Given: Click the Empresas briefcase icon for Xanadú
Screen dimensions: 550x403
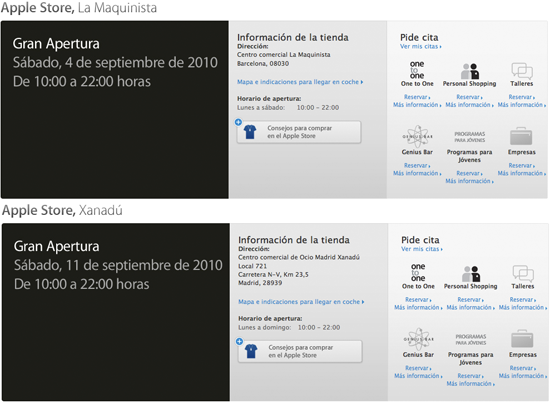Looking at the screenshot, I should point(522,339).
